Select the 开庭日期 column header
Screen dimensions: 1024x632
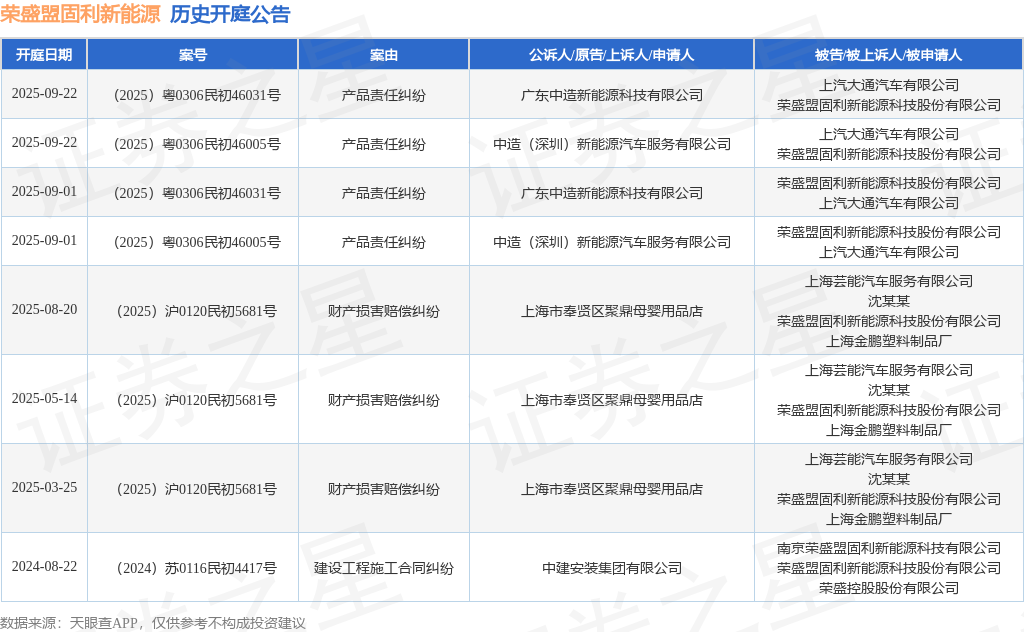click(x=44, y=55)
